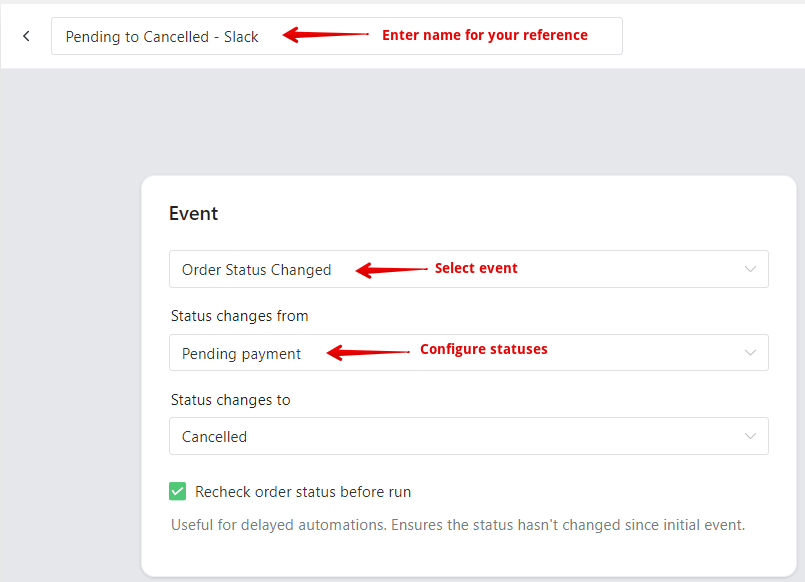
Task: Open the Order Status Changed event dropdown
Action: point(469,269)
